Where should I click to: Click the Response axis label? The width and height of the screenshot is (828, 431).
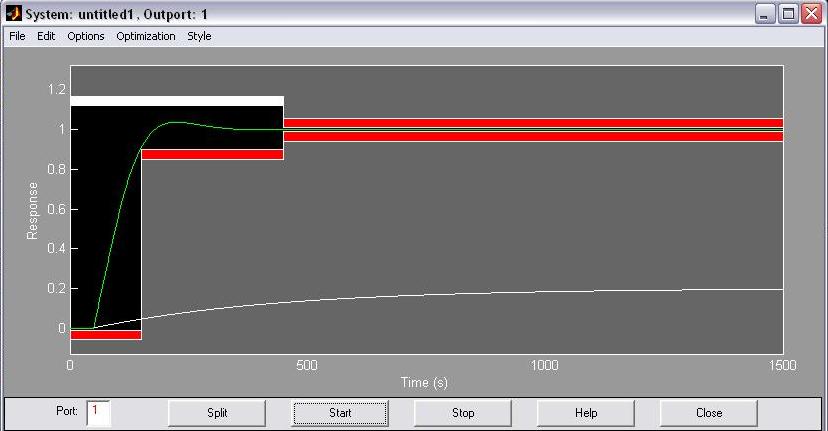tap(32, 211)
